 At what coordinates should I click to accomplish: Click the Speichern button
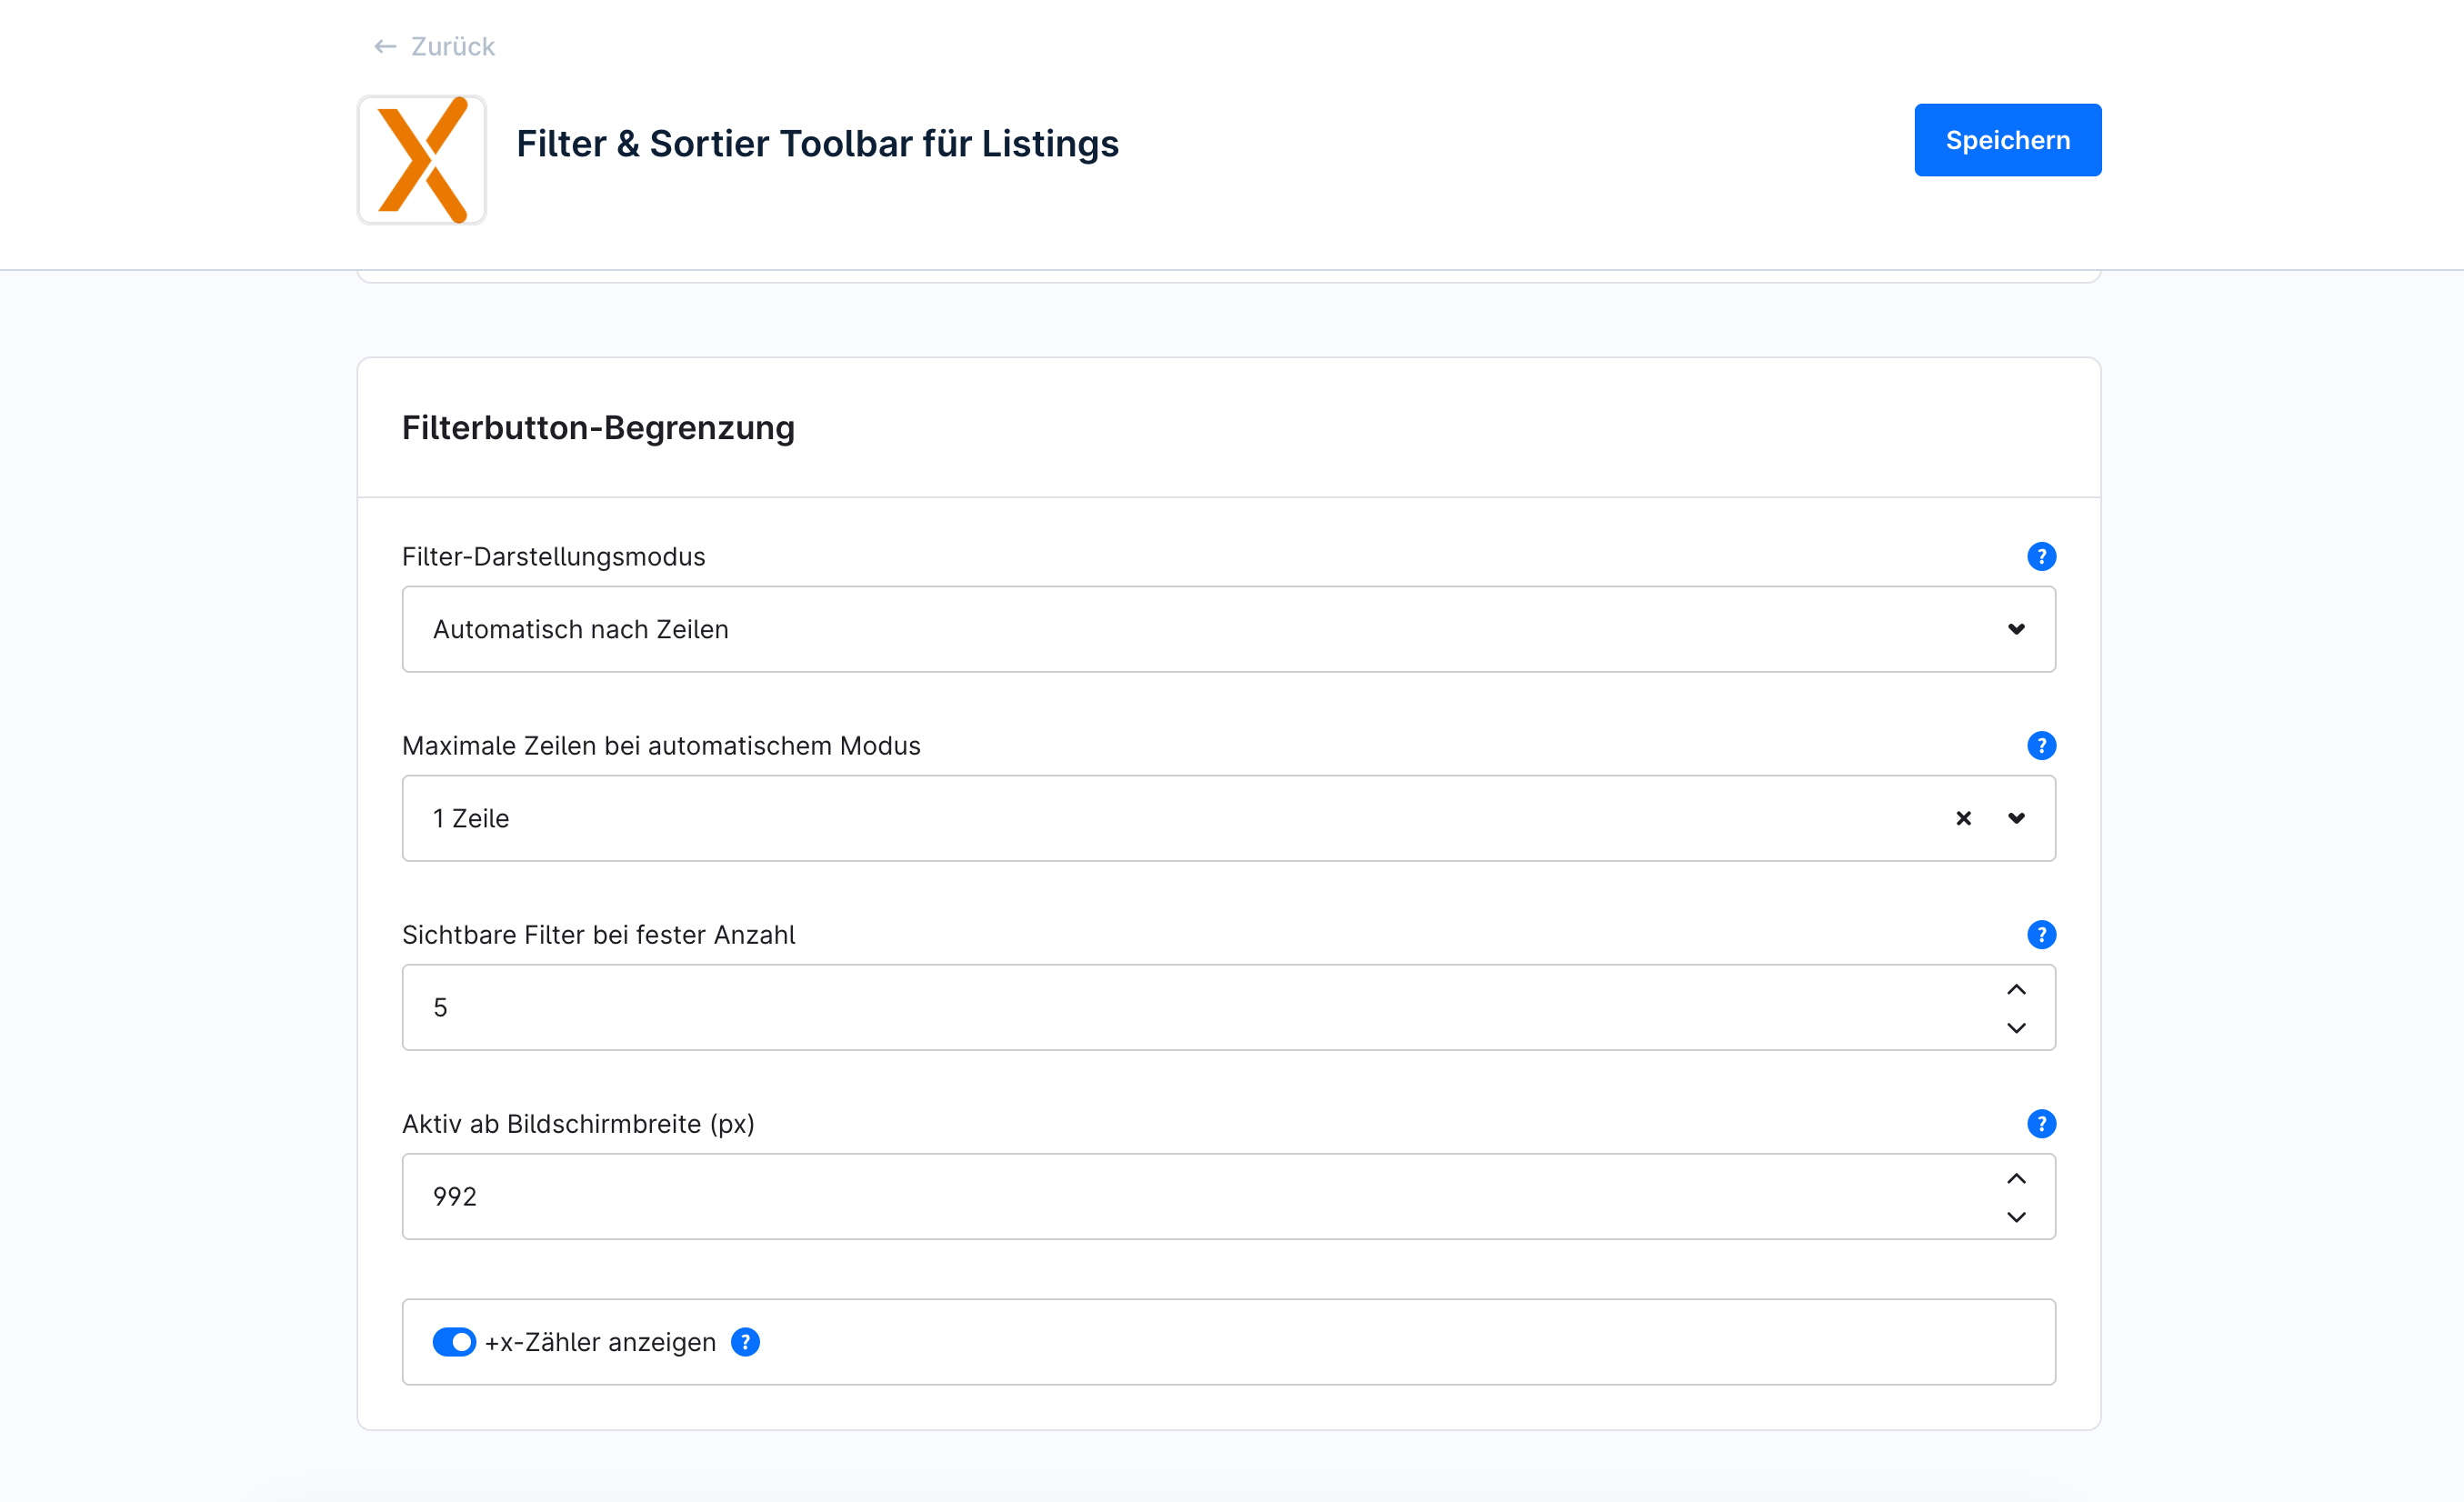pos(2007,140)
